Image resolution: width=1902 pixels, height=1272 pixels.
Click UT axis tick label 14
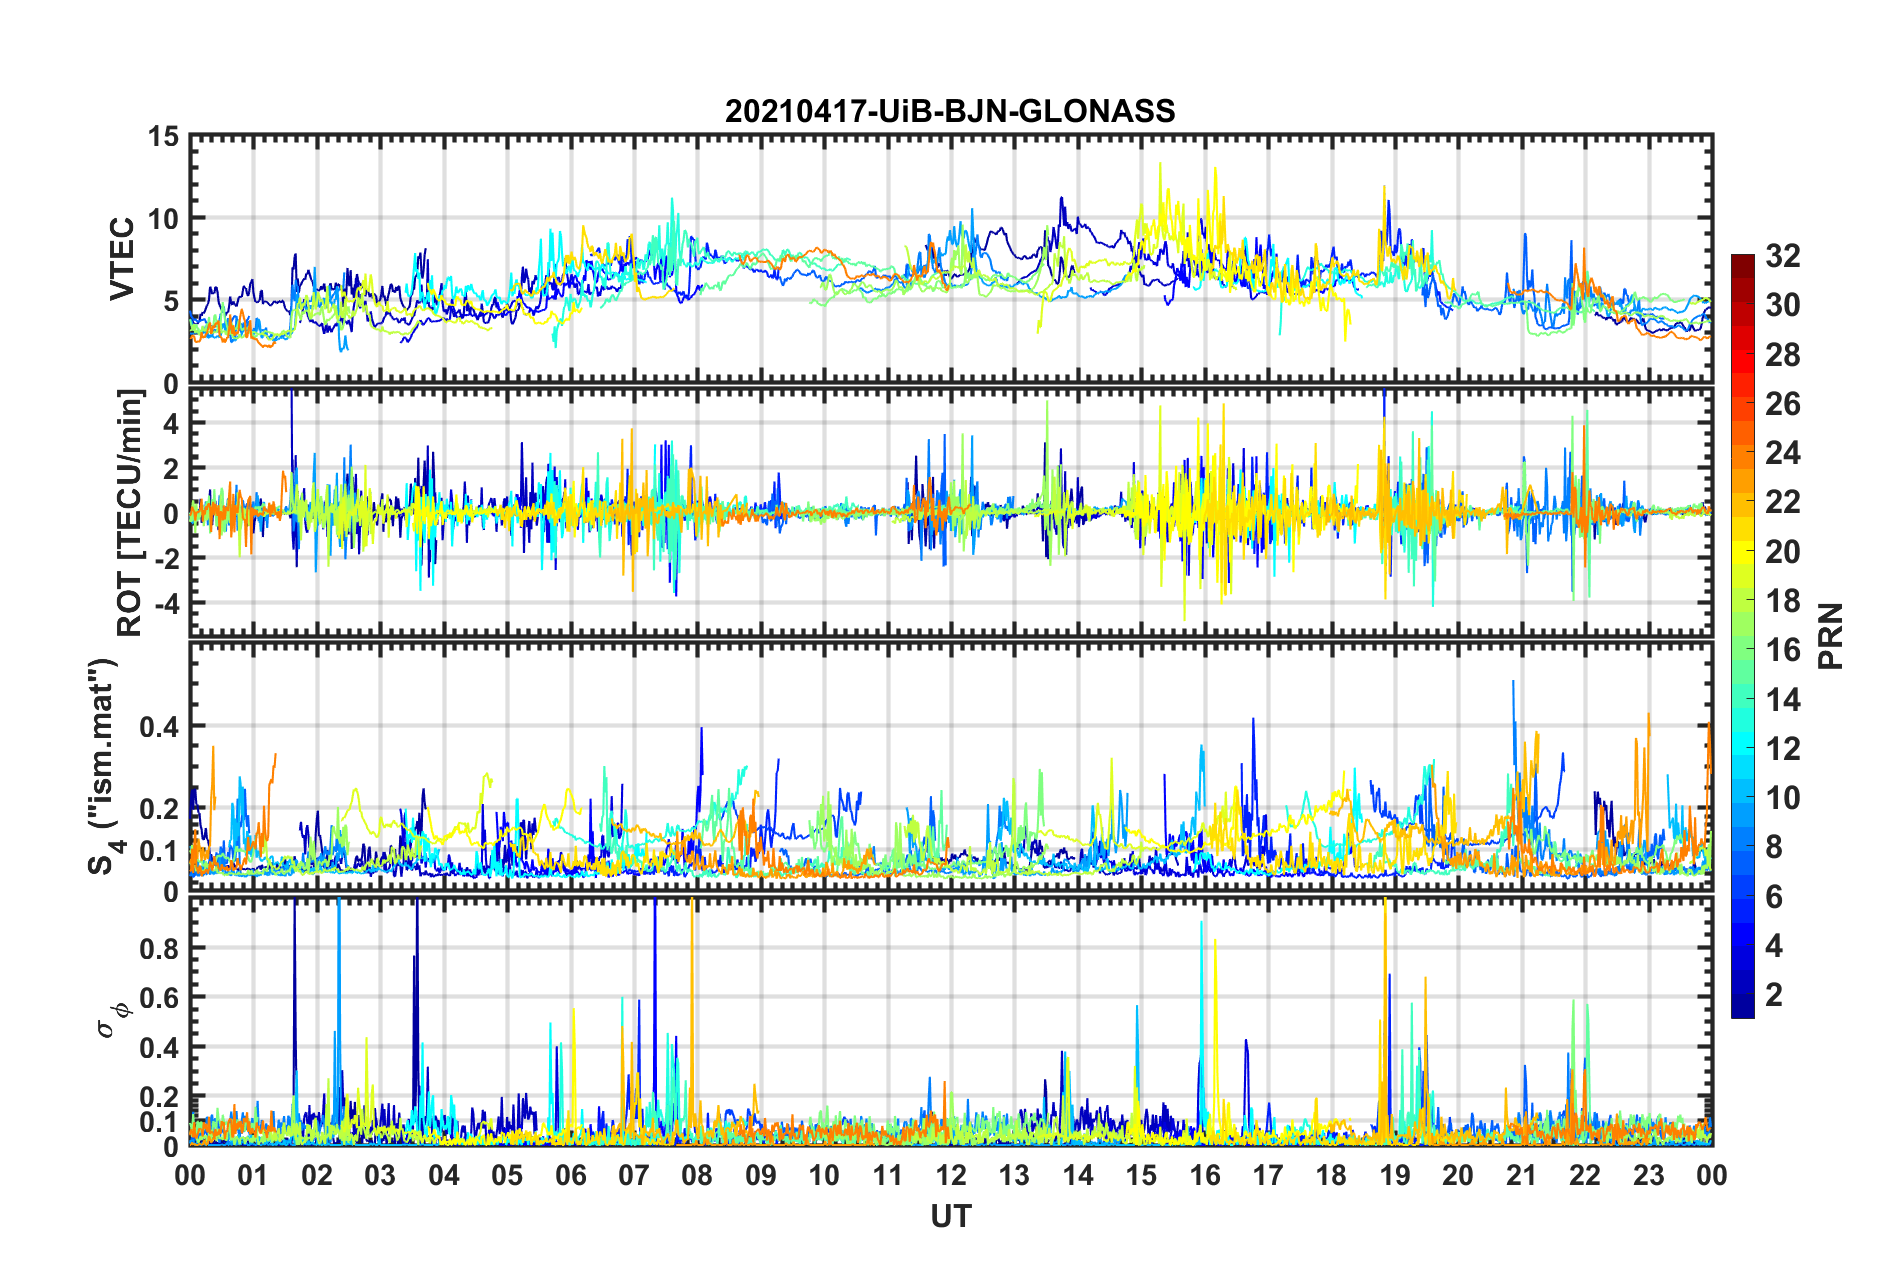point(1078,1175)
